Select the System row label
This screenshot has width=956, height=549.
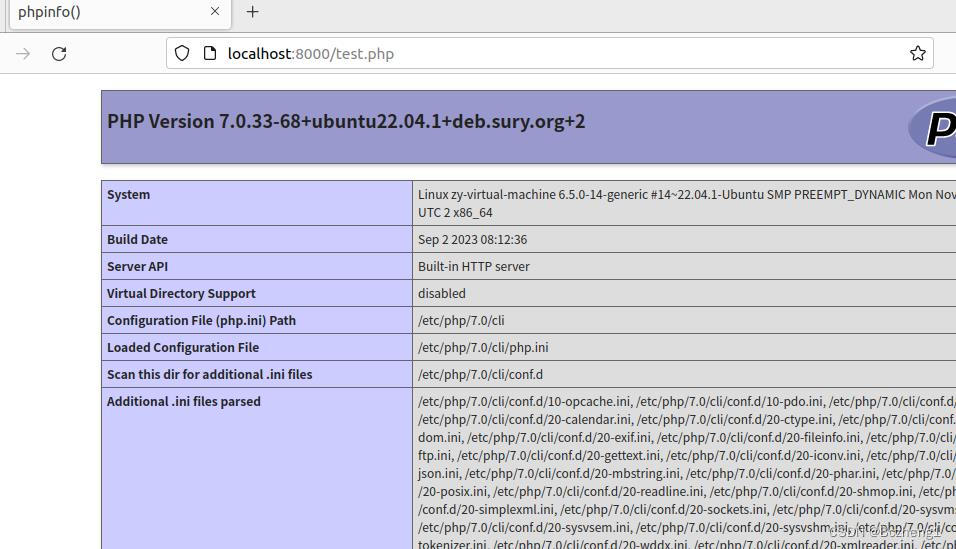tap(129, 195)
